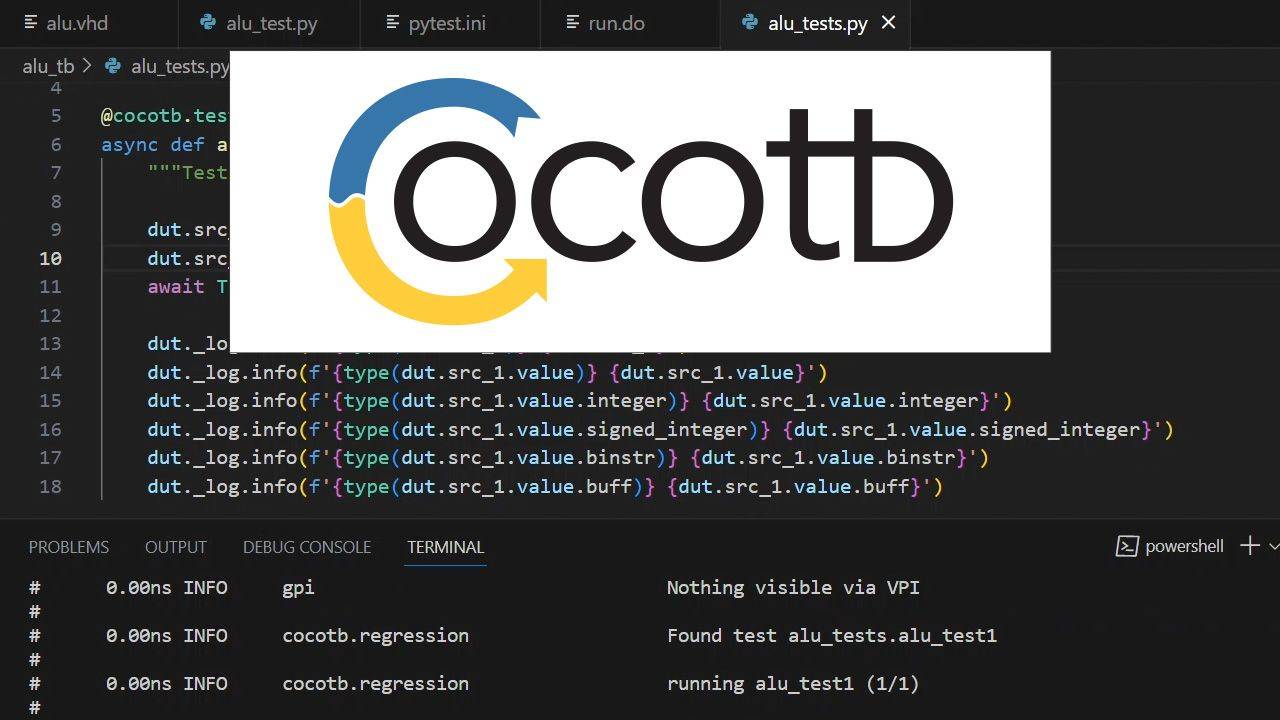
Task: Select the TERMINAL panel tab
Action: pos(446,547)
